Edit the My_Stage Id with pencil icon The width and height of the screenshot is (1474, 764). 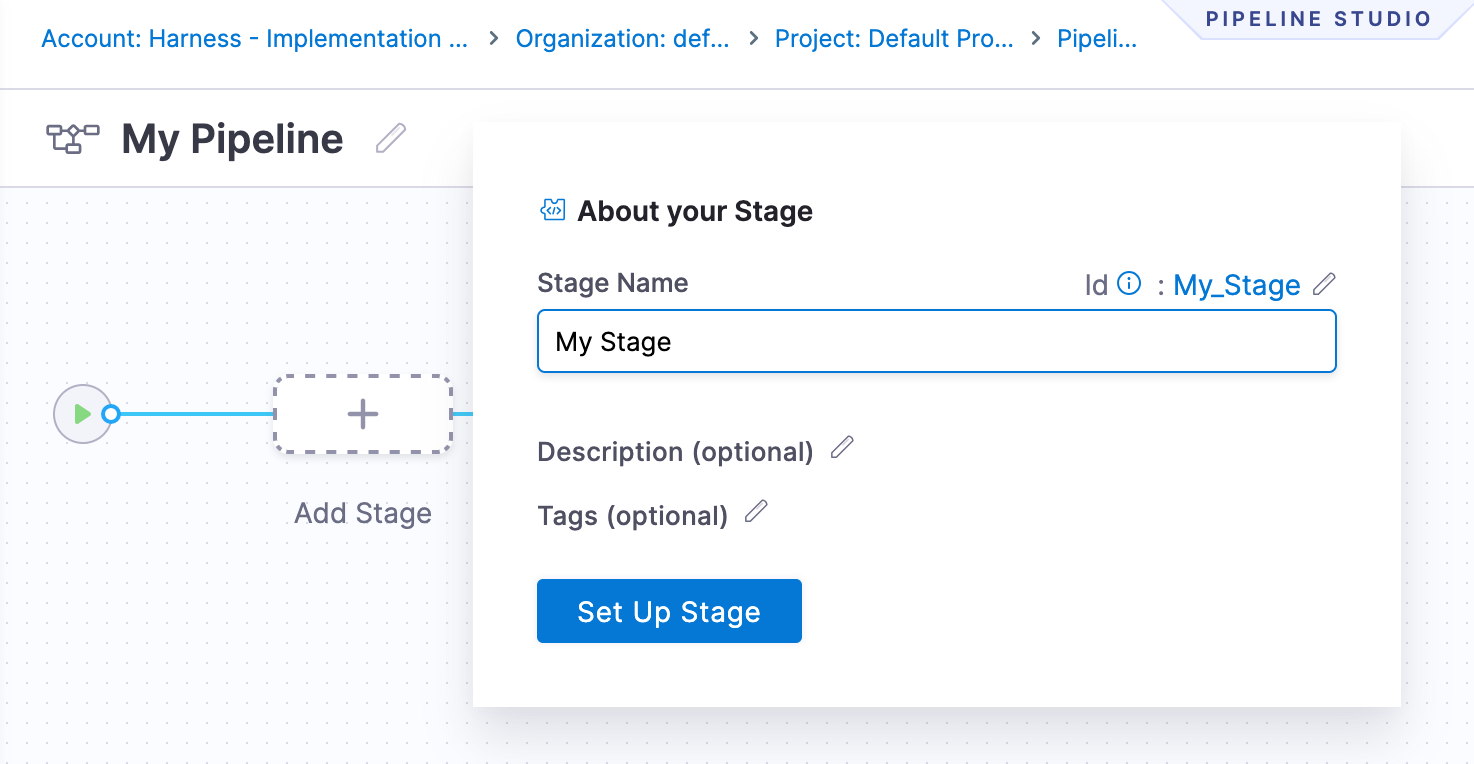1324,284
